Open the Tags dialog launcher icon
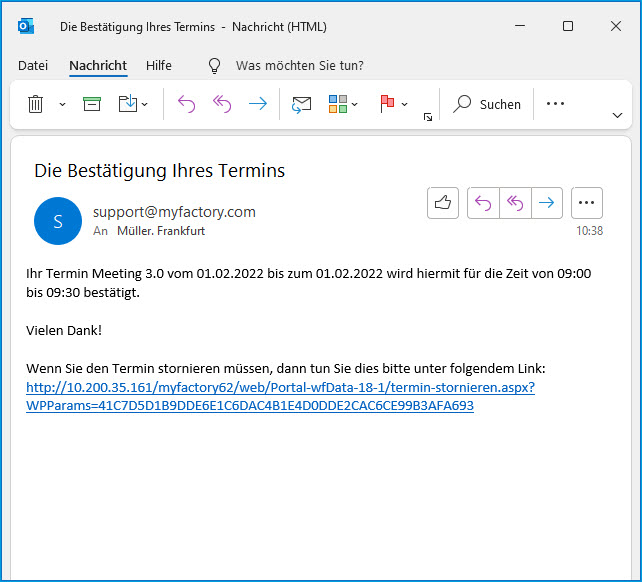This screenshot has height=582, width=642. [428, 118]
